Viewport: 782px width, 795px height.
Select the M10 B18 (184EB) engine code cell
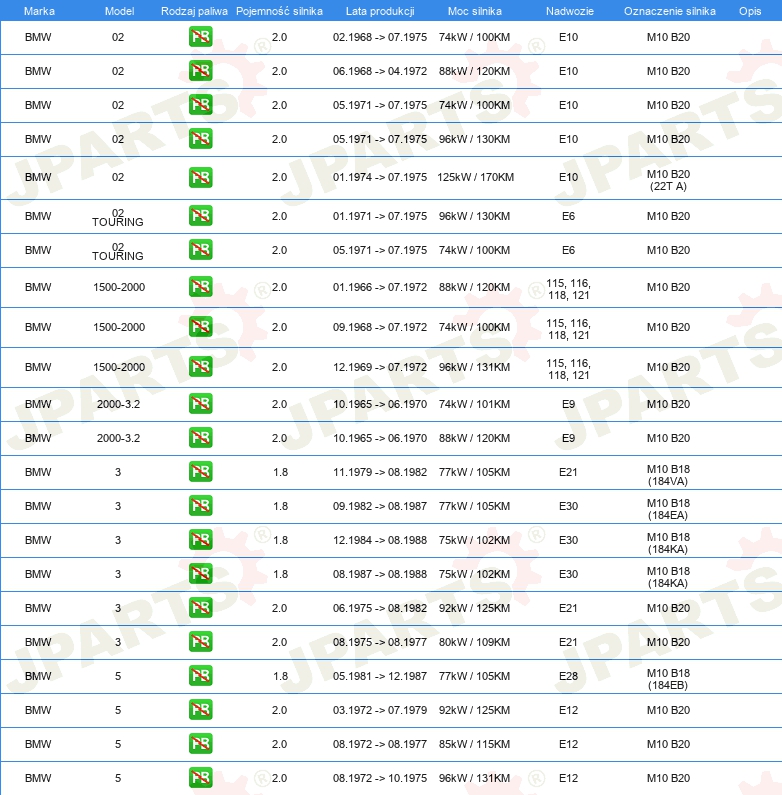pyautogui.click(x=668, y=679)
